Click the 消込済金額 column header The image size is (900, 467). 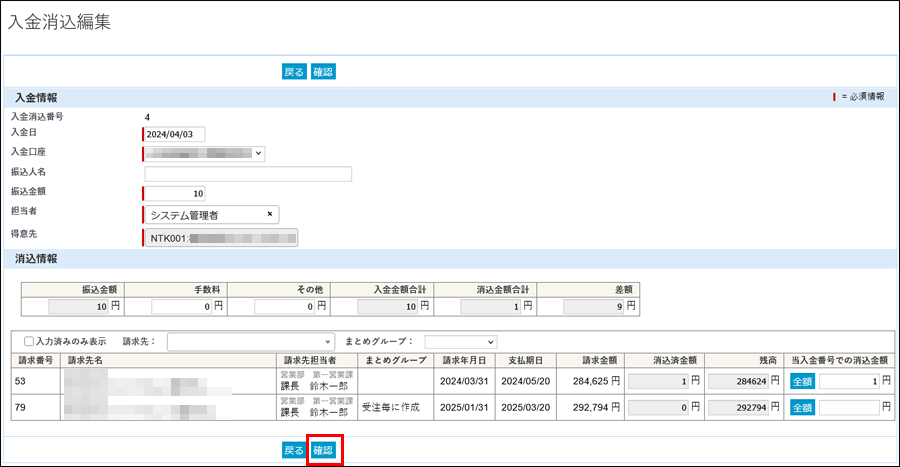point(665,360)
